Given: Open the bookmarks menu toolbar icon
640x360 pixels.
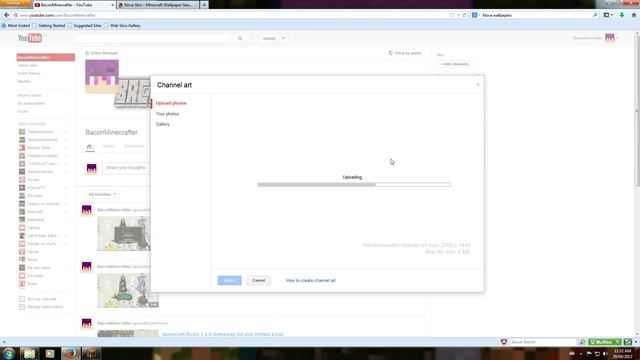Looking at the screenshot, I should point(608,15).
